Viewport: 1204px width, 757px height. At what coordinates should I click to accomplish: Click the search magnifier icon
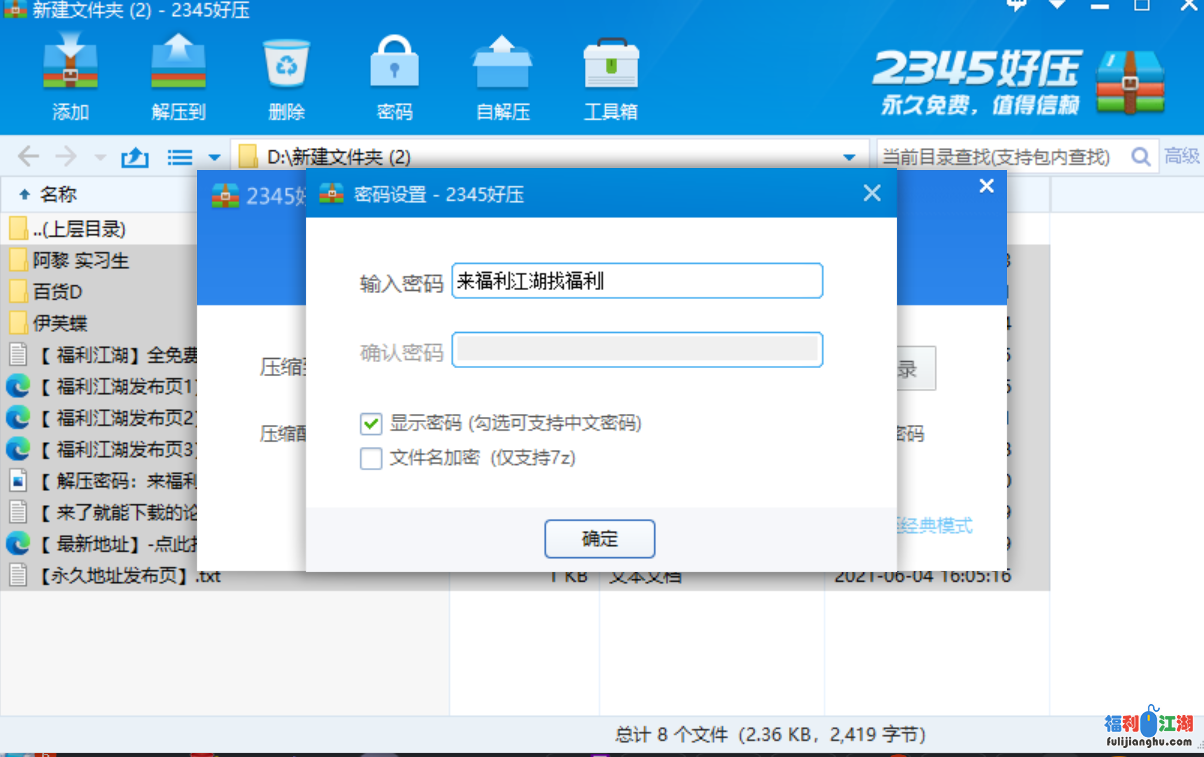tap(1140, 157)
